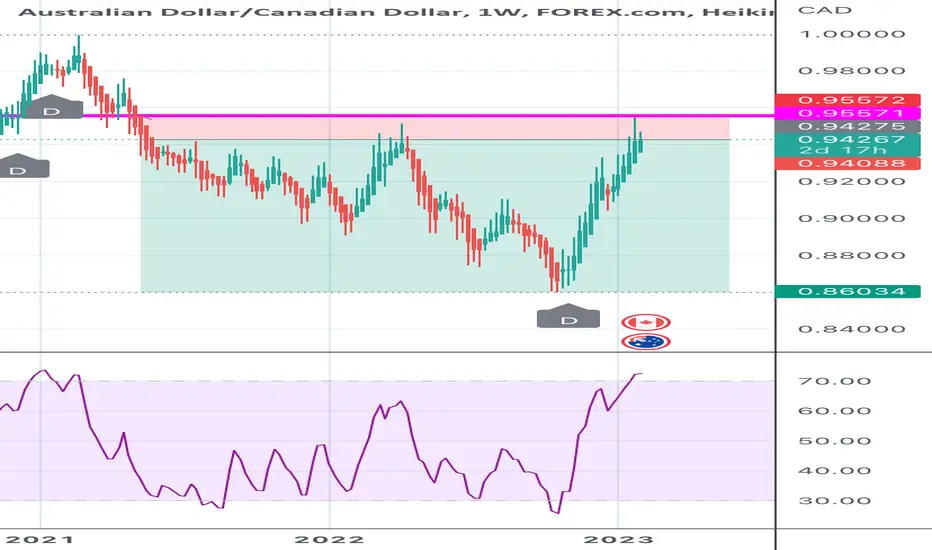Open the D marker near the 2021 price peak
Viewport: 932px width, 550px height.
point(52,107)
